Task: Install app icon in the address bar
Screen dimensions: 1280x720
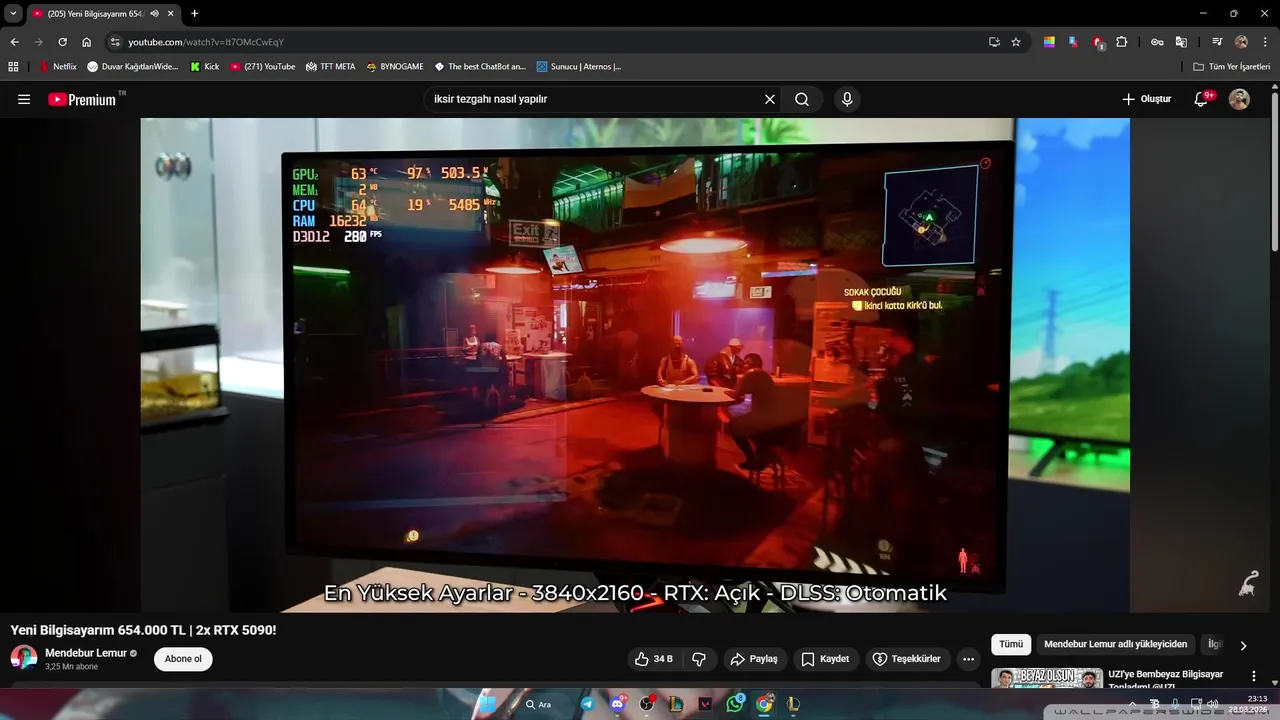Action: pyautogui.click(x=994, y=42)
